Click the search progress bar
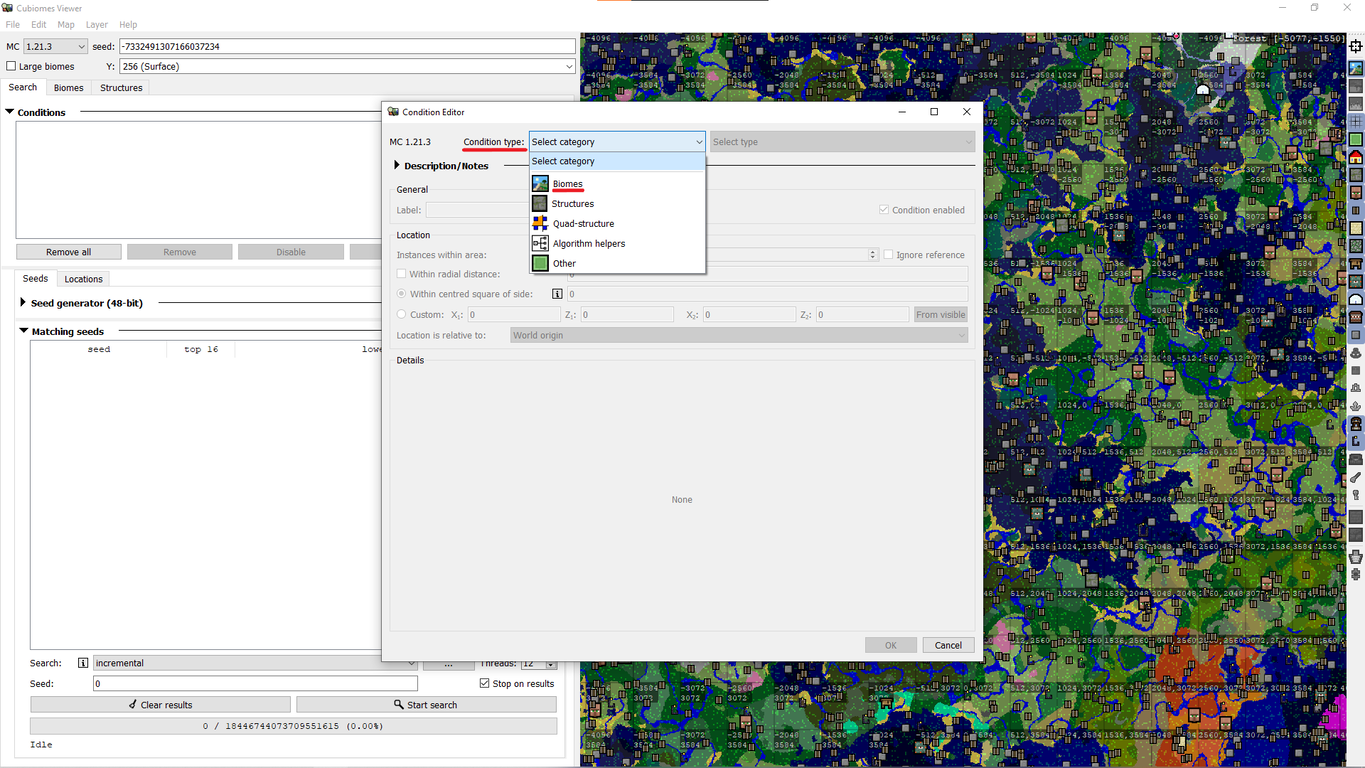The image size is (1365, 768). [x=293, y=726]
